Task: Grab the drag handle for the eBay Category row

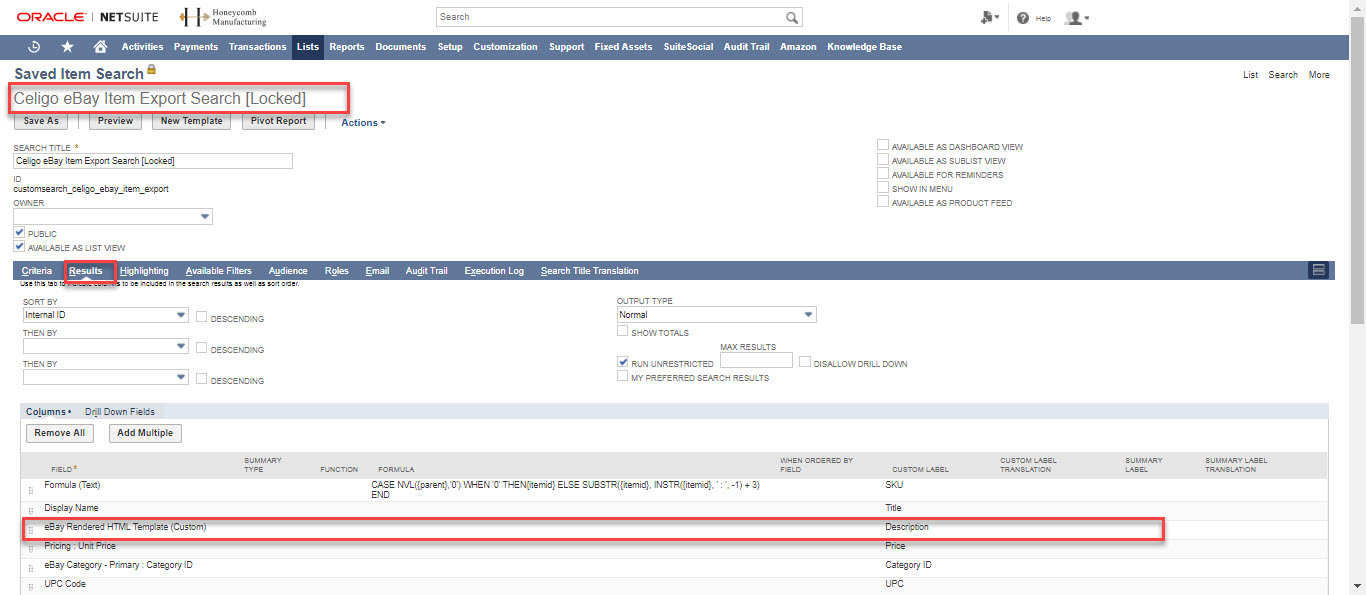Action: (31, 569)
